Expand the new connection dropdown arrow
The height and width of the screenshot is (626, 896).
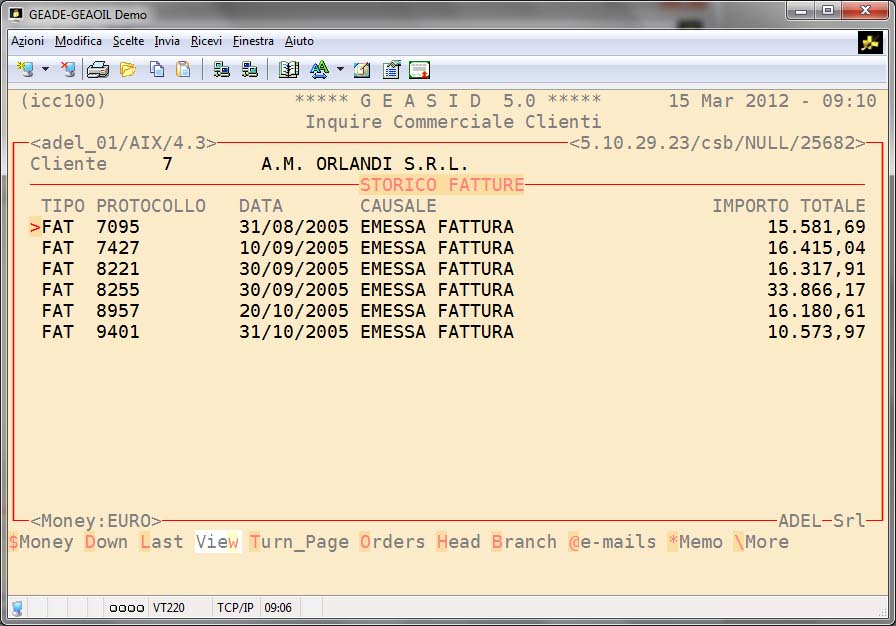45,69
